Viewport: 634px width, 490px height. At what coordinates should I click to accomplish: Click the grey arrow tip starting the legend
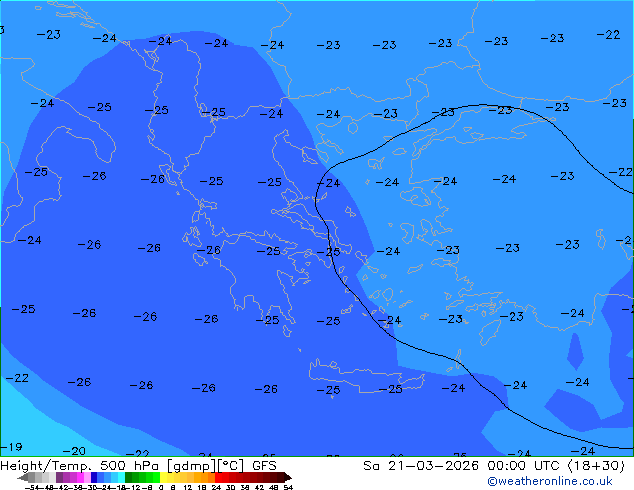click(23, 477)
